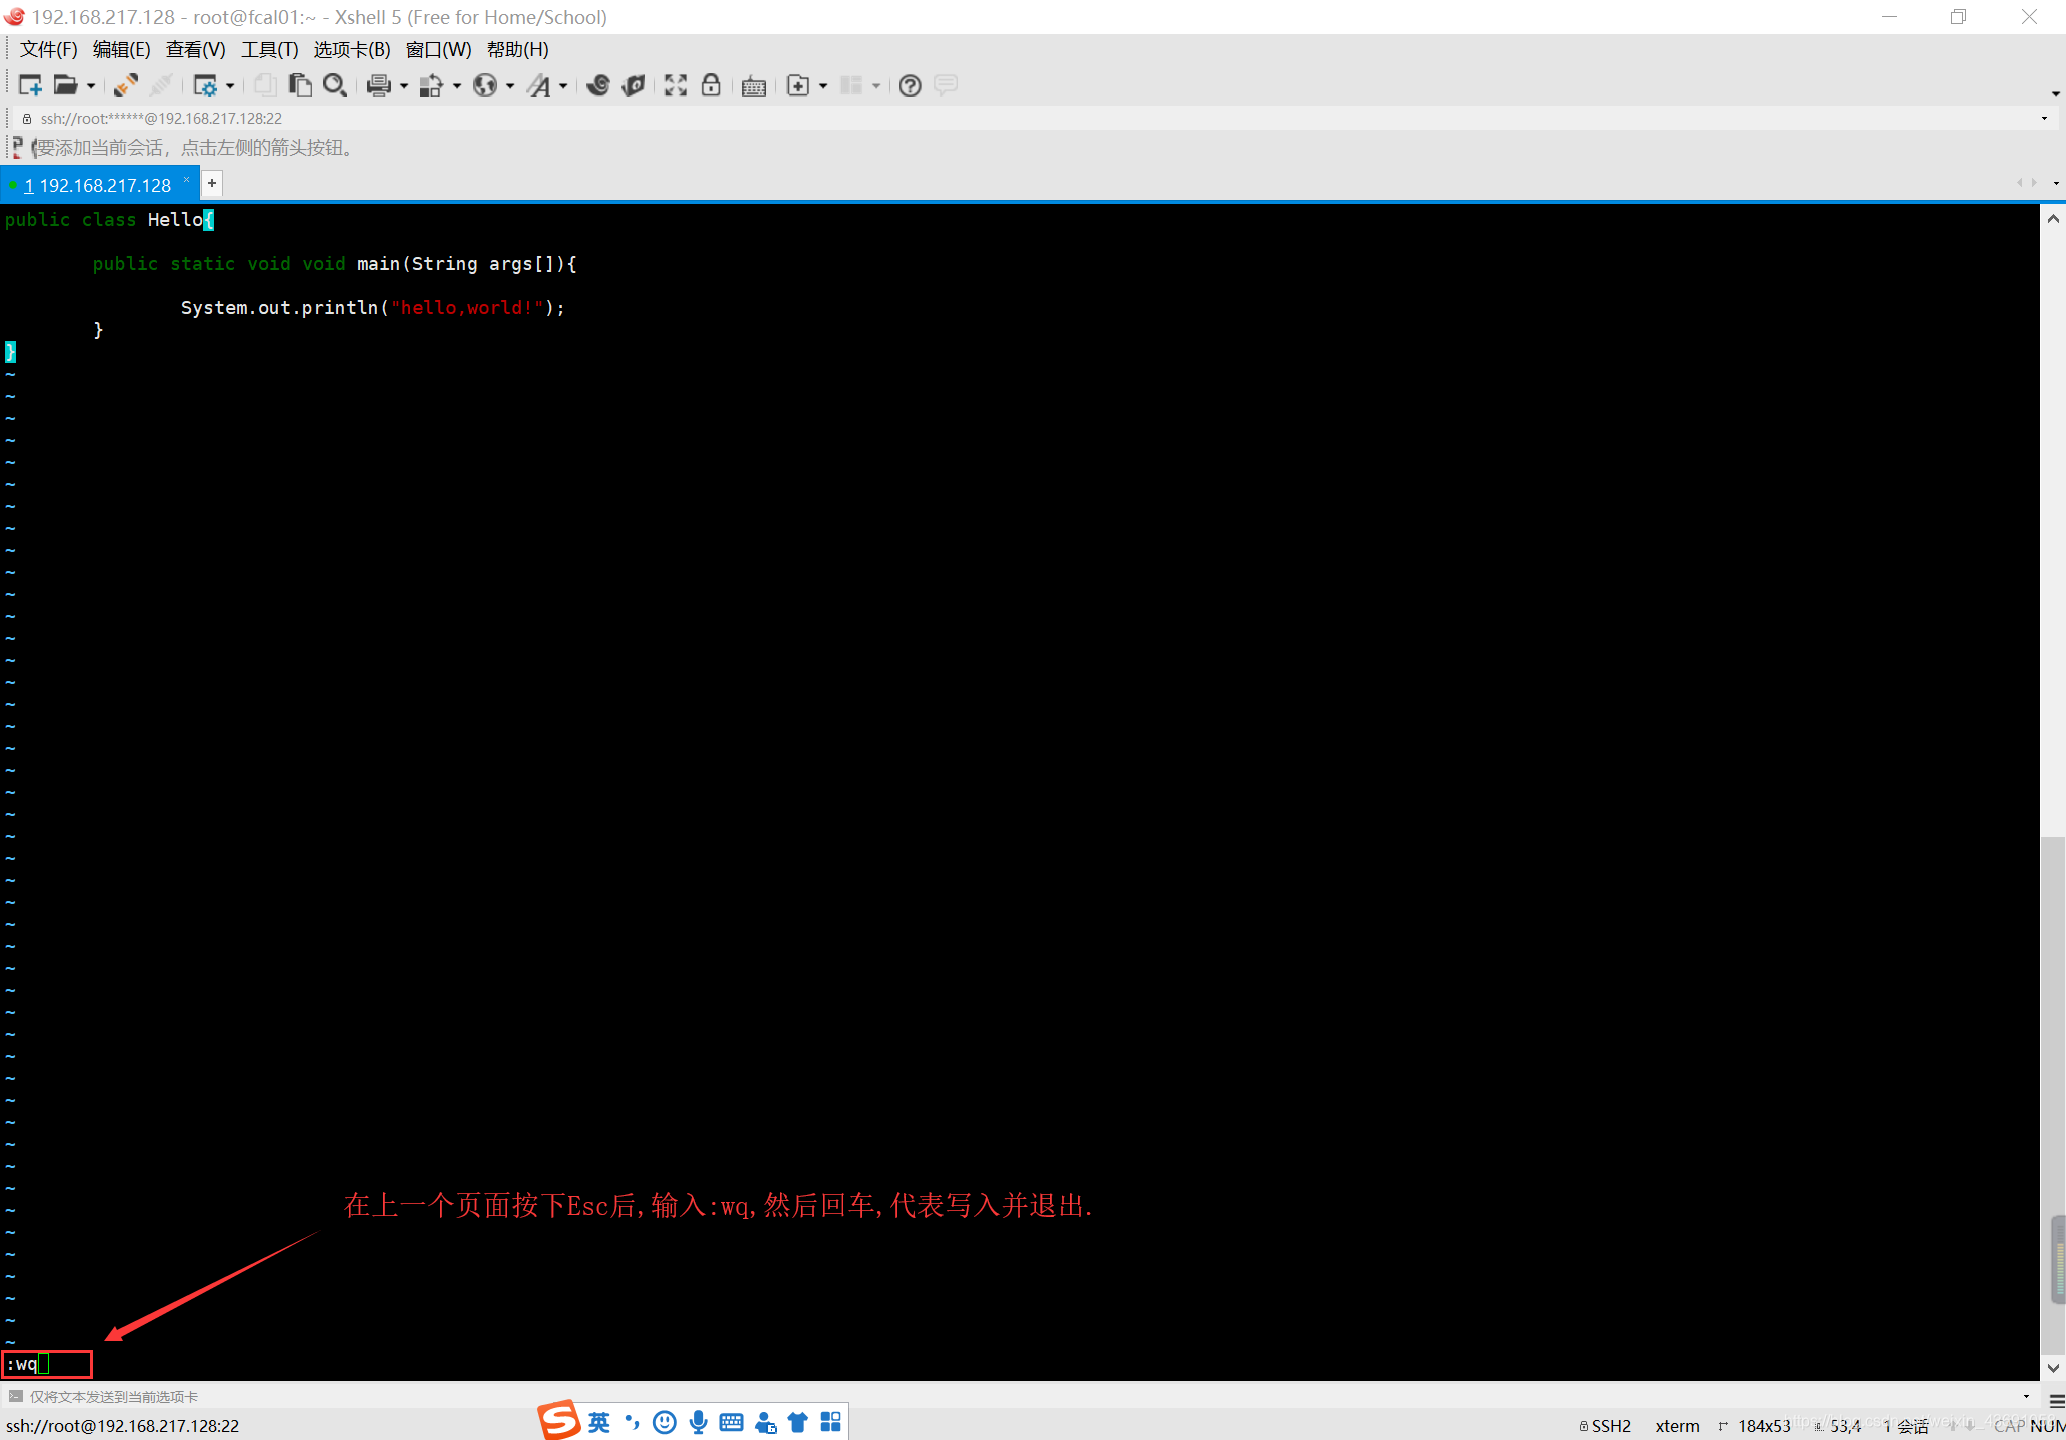Image resolution: width=2066 pixels, height=1440 pixels.
Task: Click the file transfer icon
Action: point(431,86)
